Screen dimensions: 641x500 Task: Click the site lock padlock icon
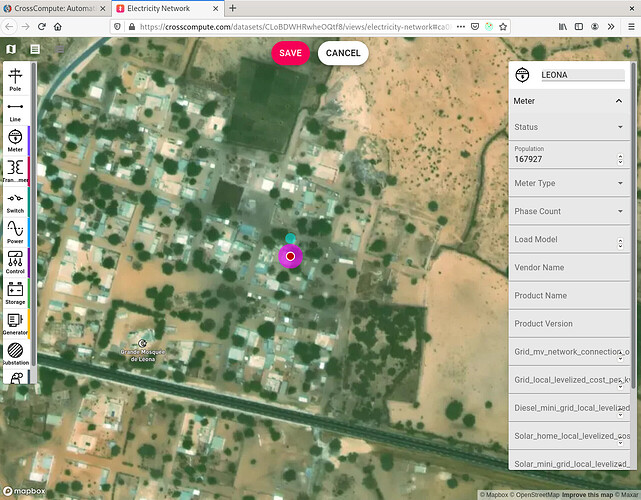point(132,27)
